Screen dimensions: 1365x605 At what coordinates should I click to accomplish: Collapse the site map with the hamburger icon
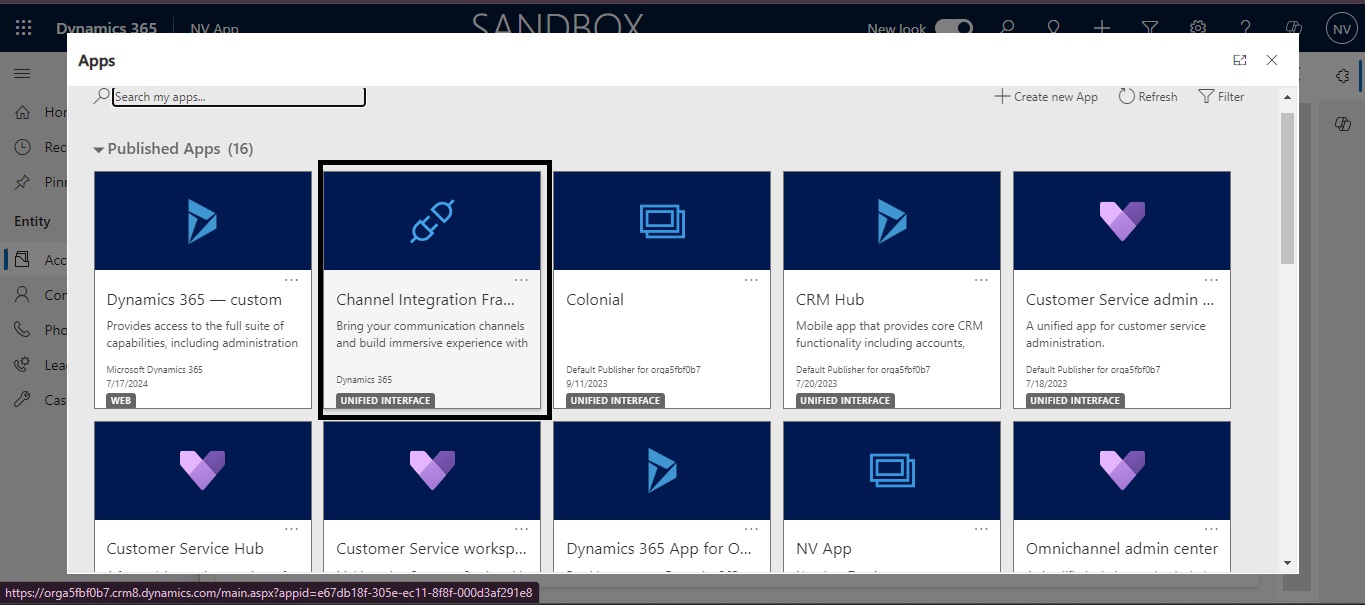pyautogui.click(x=22, y=72)
